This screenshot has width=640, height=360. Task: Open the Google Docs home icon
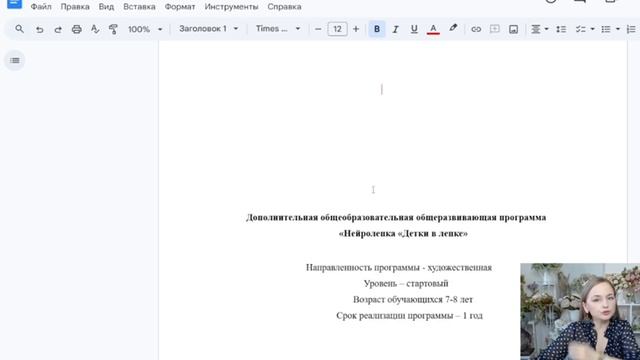(14, 4)
